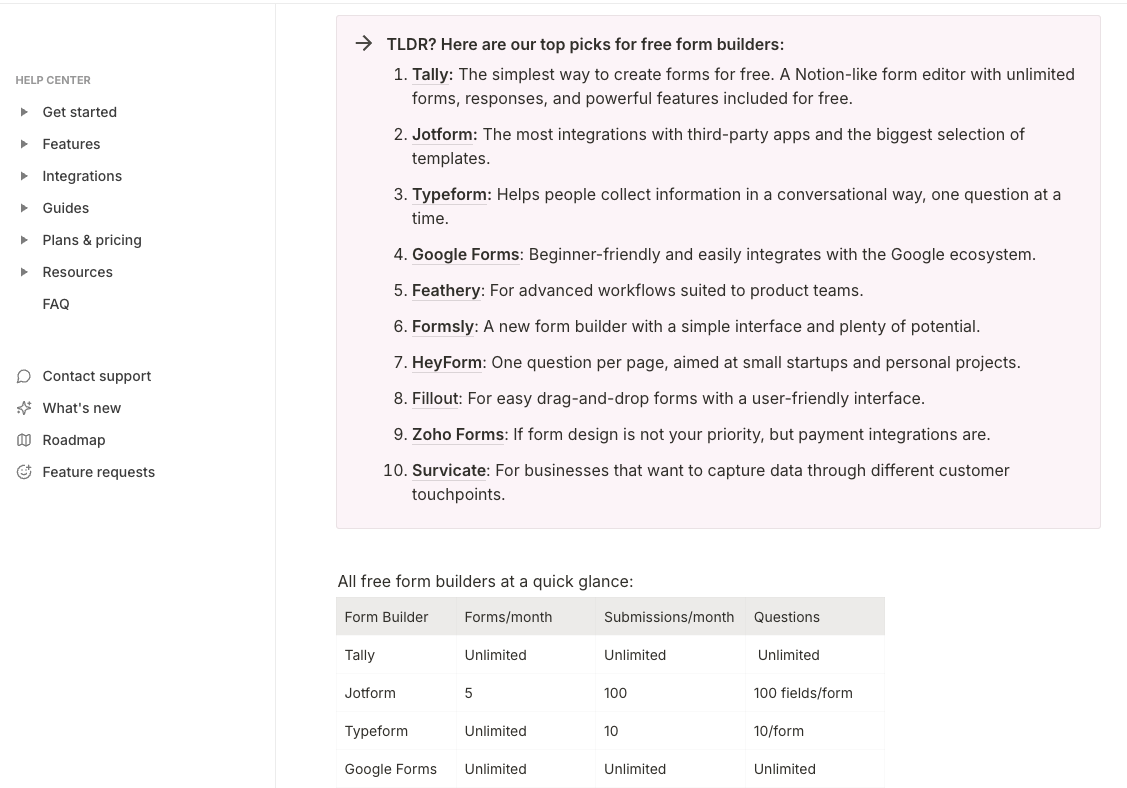Click the What's new sparkle icon
1127x788 pixels.
click(24, 408)
